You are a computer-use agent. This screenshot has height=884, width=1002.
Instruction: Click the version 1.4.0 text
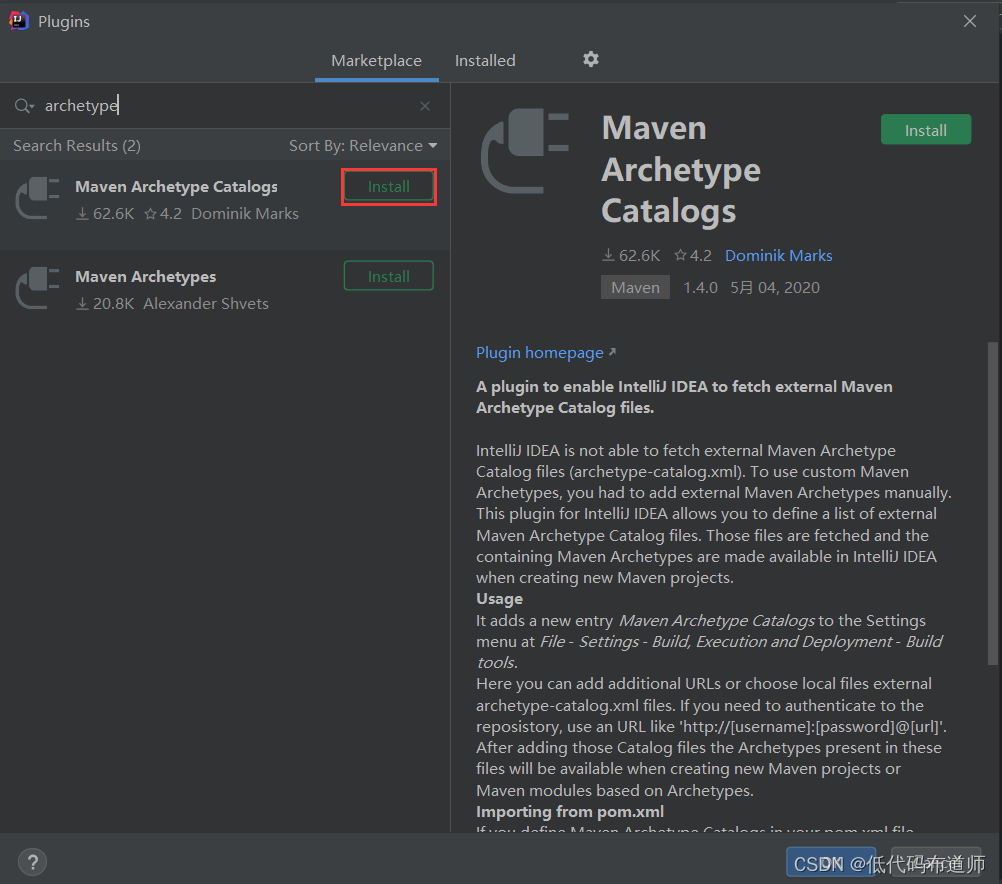pos(700,288)
